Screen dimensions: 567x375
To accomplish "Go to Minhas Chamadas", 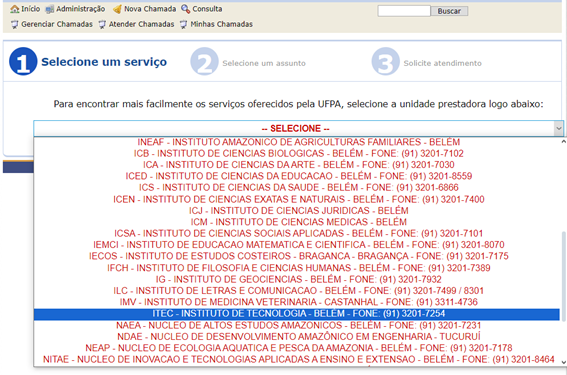I will click(222, 24).
